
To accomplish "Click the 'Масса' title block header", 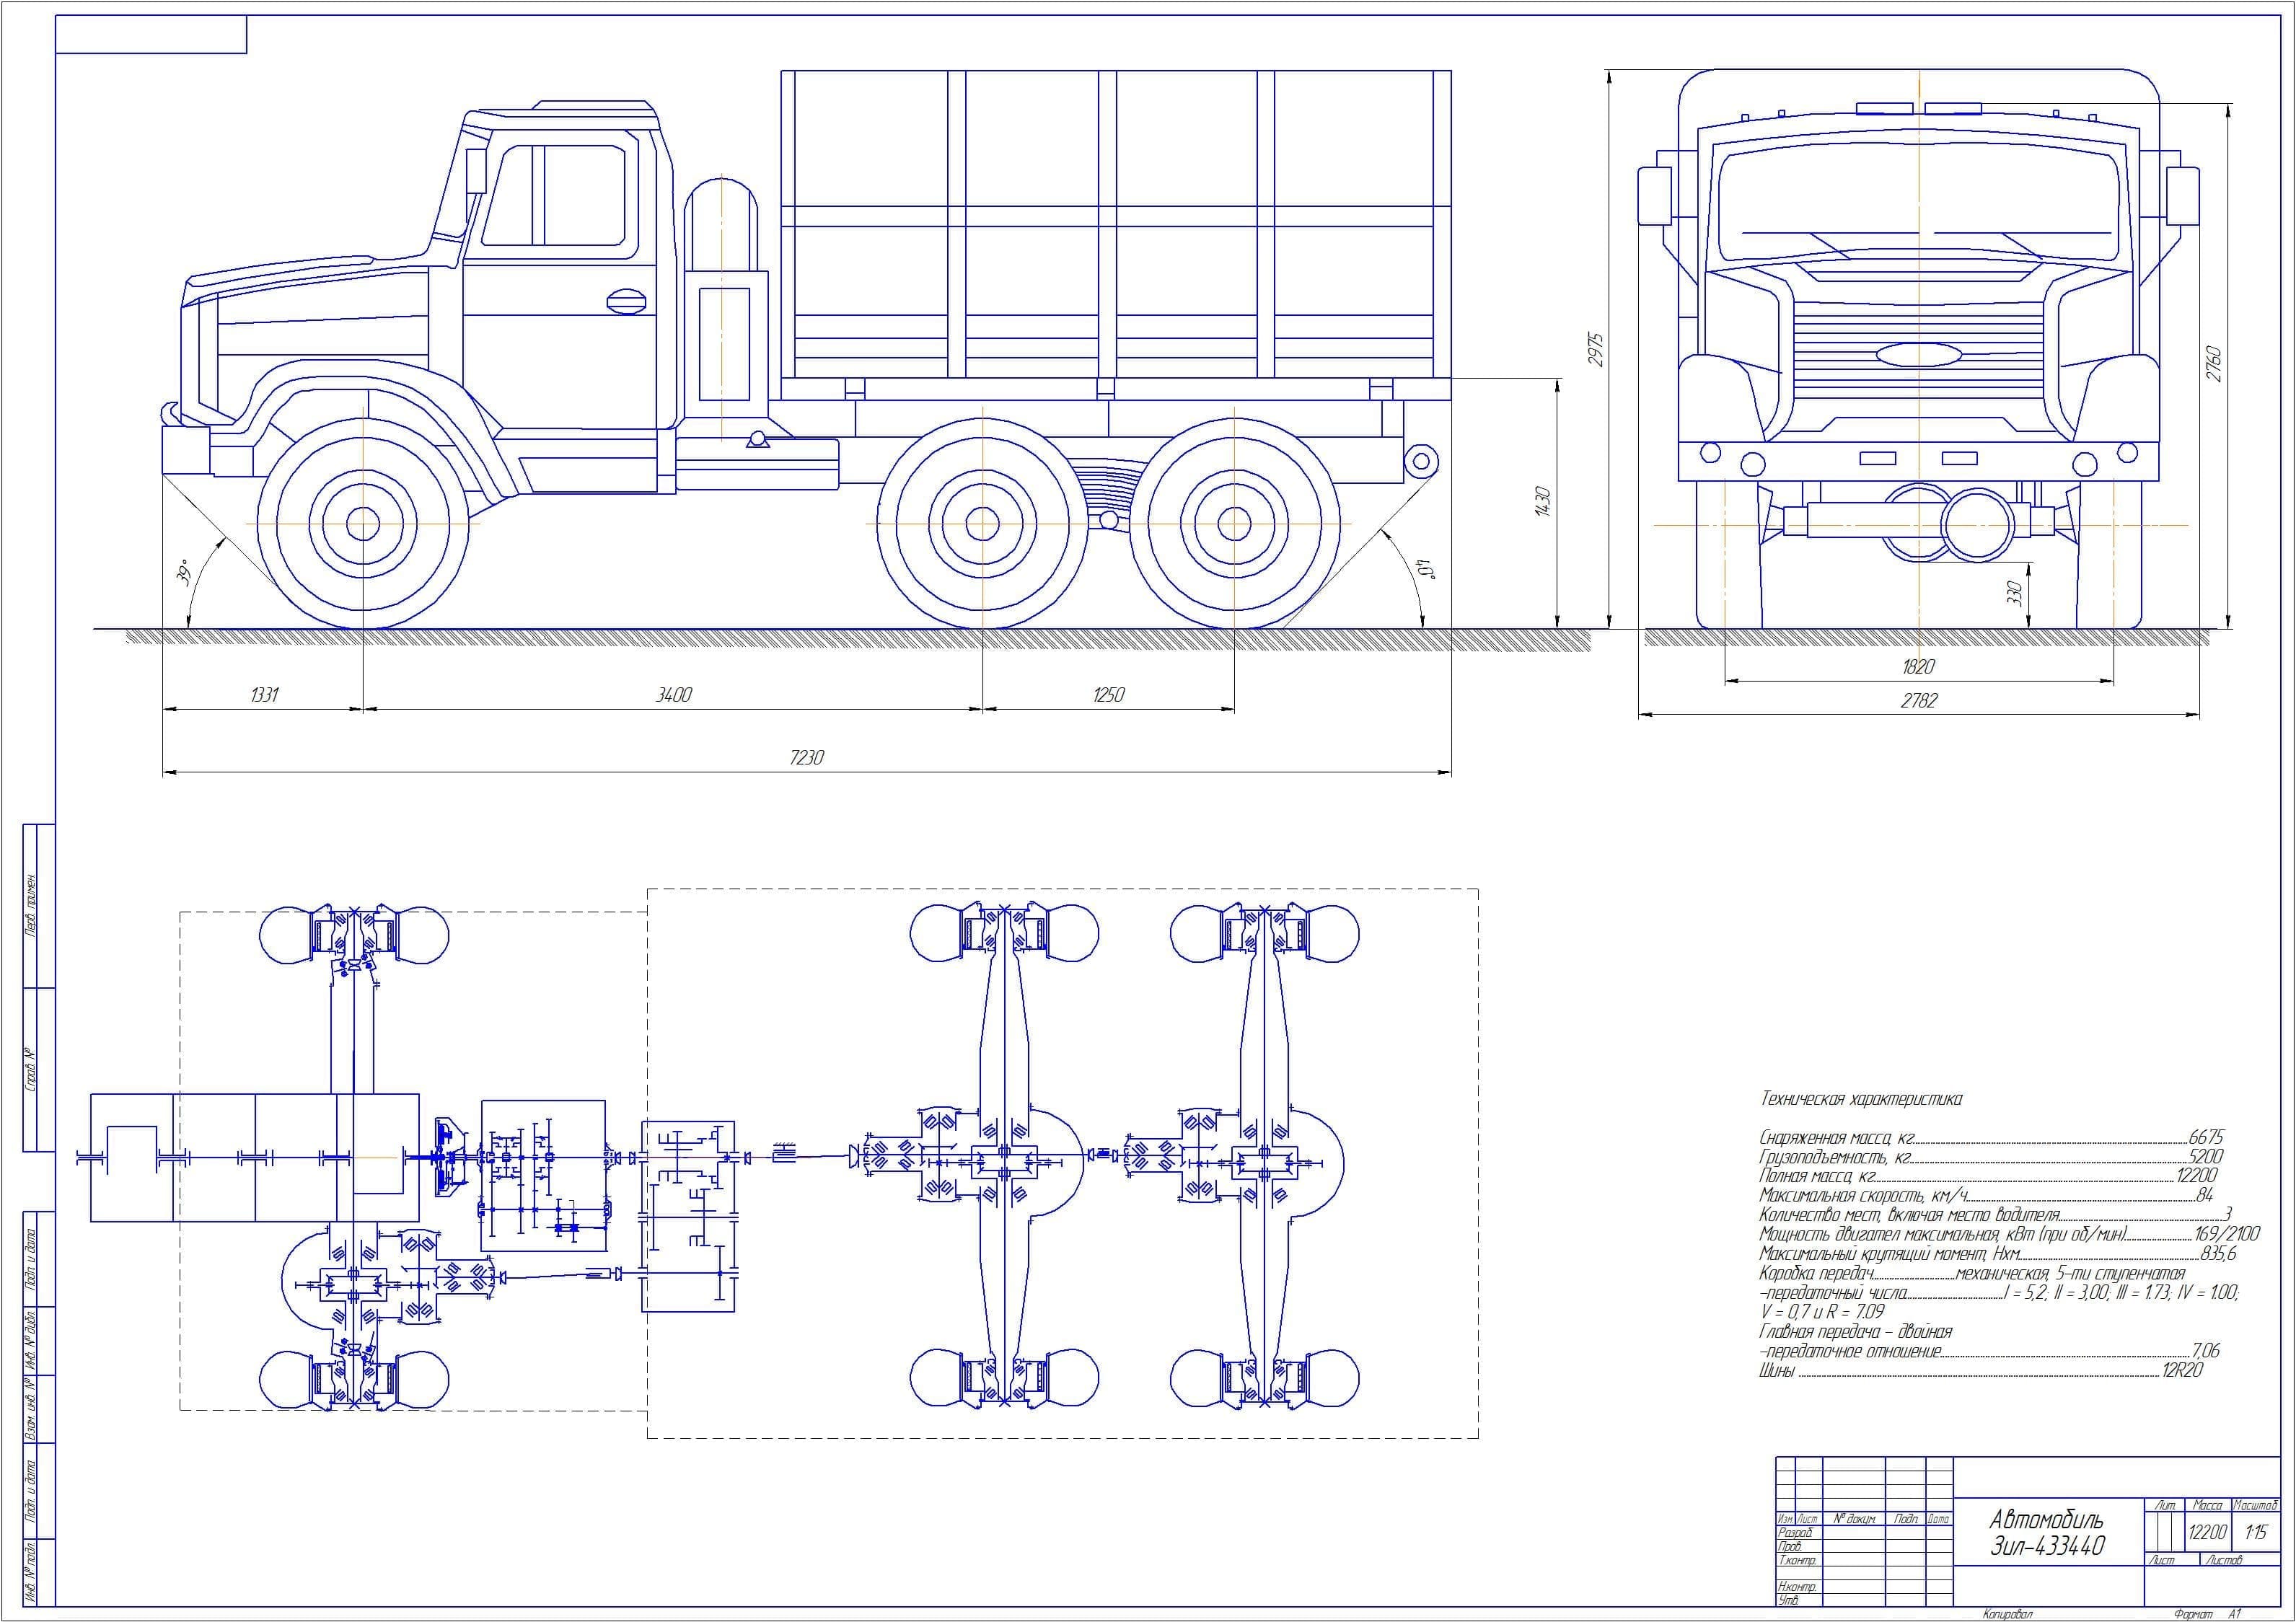I will (2207, 1505).
